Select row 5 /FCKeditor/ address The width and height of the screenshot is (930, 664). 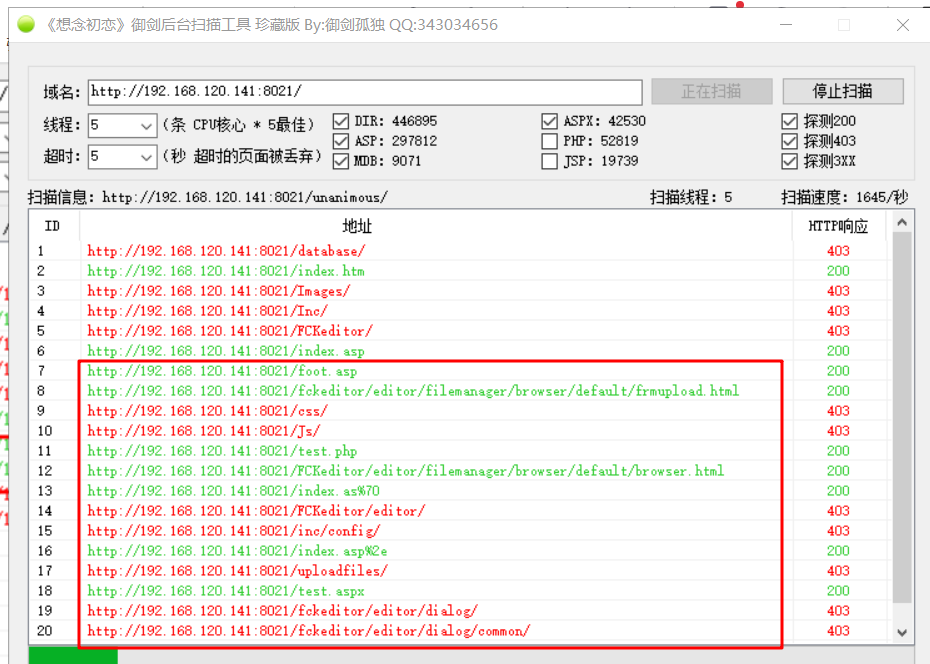[230, 331]
